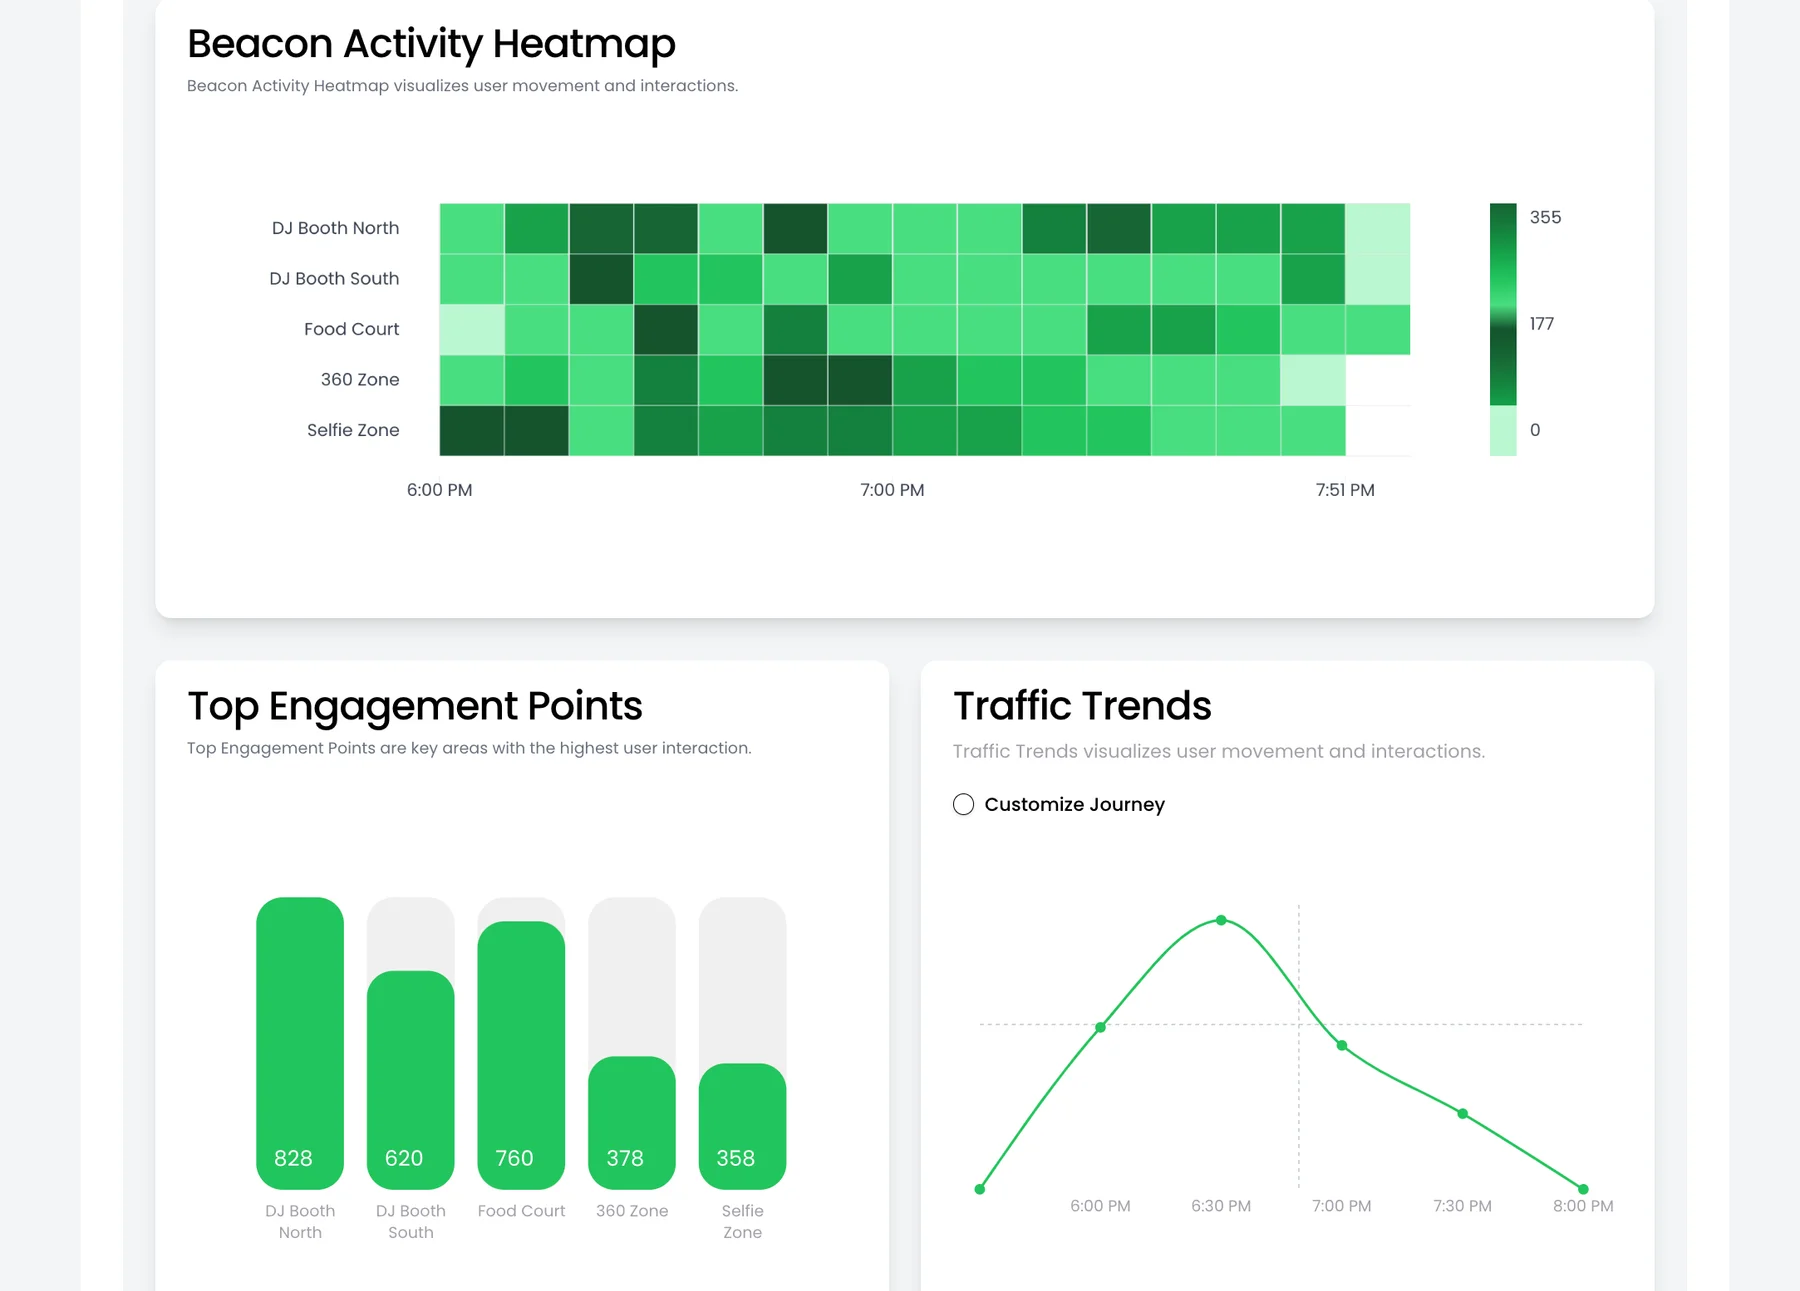Click the 360 Zone heatmap row label

(x=360, y=379)
